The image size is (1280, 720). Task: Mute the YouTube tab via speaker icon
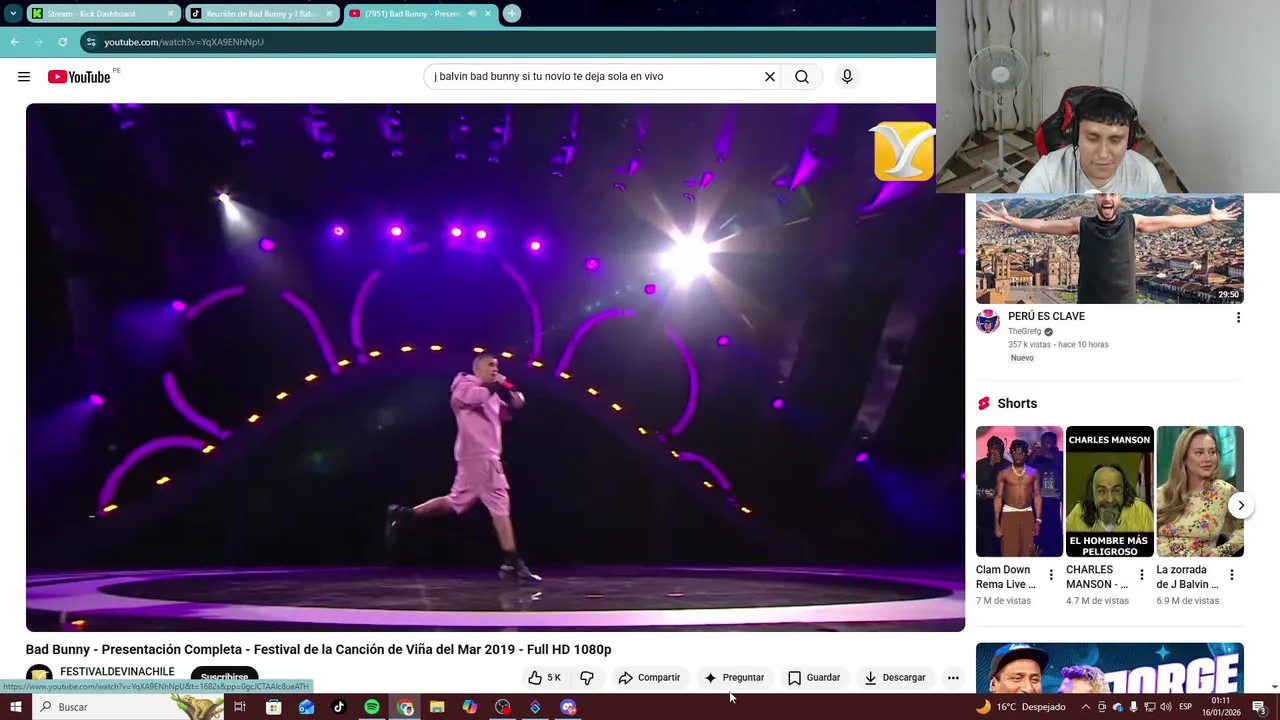pos(472,14)
